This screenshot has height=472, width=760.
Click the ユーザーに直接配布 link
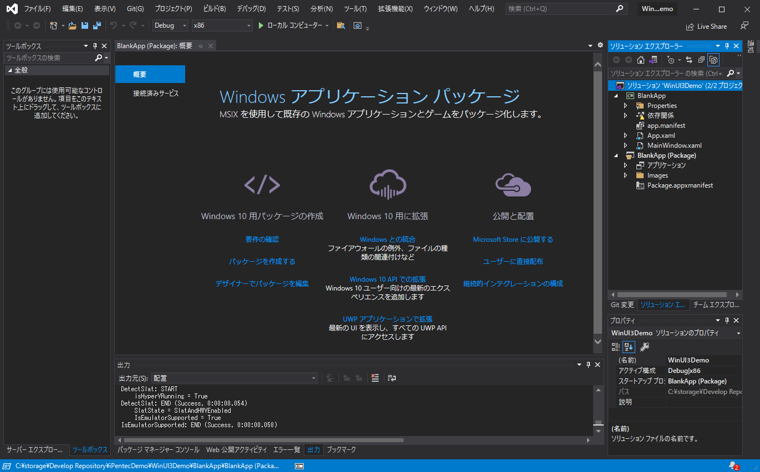[x=513, y=262]
